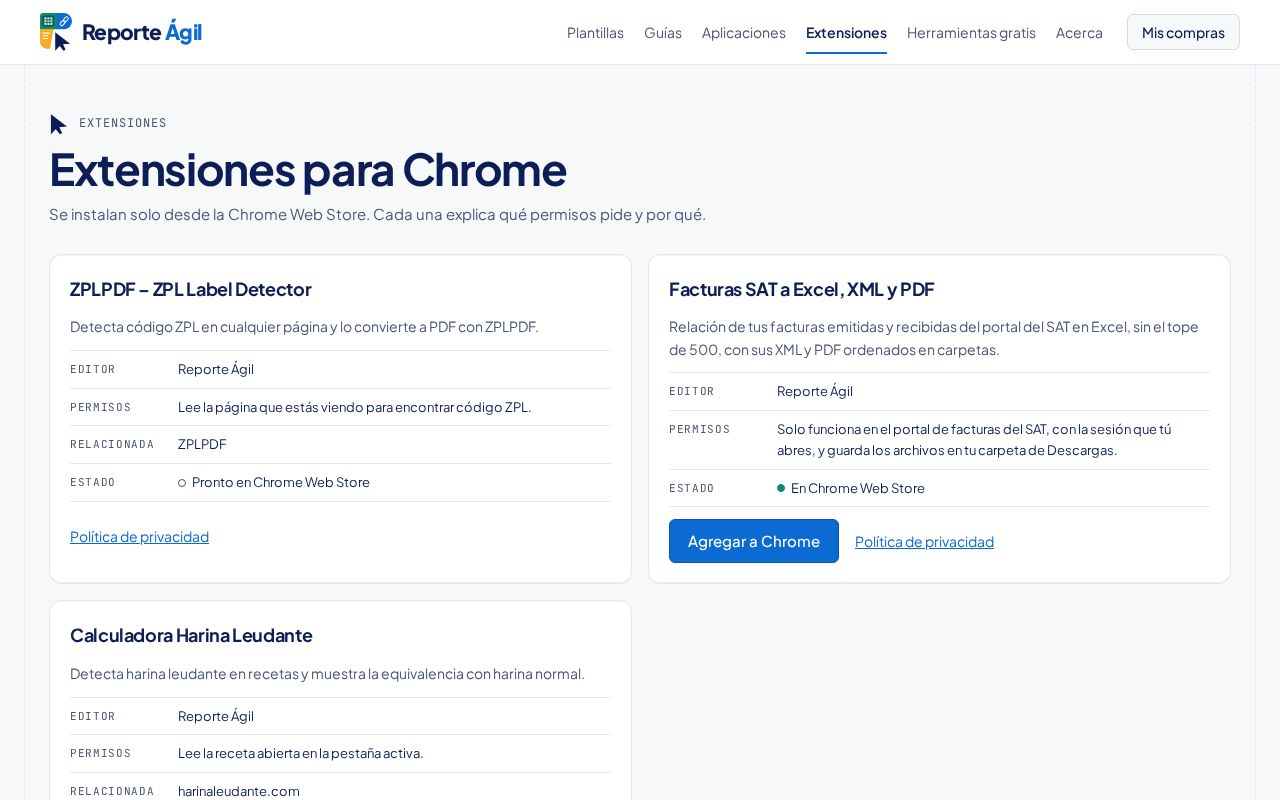1280x800 pixels.
Task: Click 'Detecta harina leudante en recetas' description
Action: point(327,673)
